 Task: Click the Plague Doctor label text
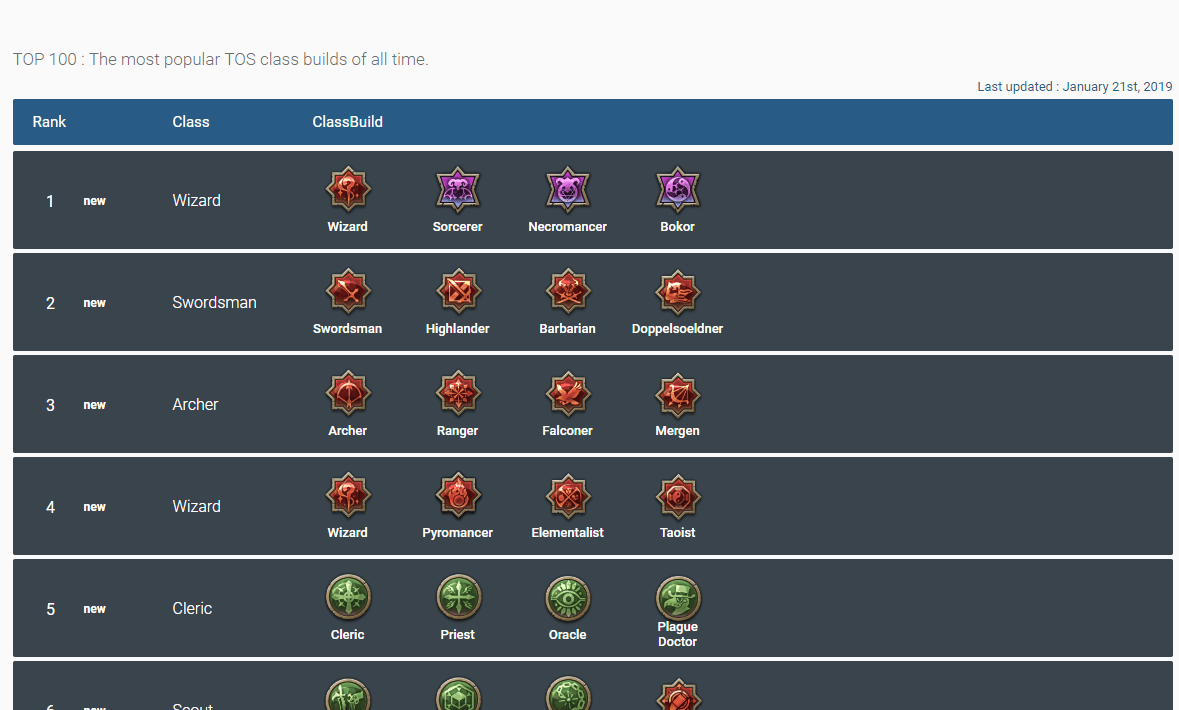(677, 634)
